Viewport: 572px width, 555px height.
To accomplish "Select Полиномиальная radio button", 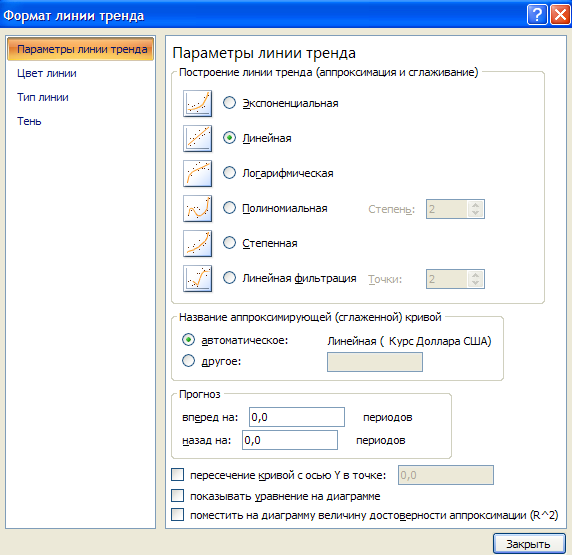I will tap(229, 208).
